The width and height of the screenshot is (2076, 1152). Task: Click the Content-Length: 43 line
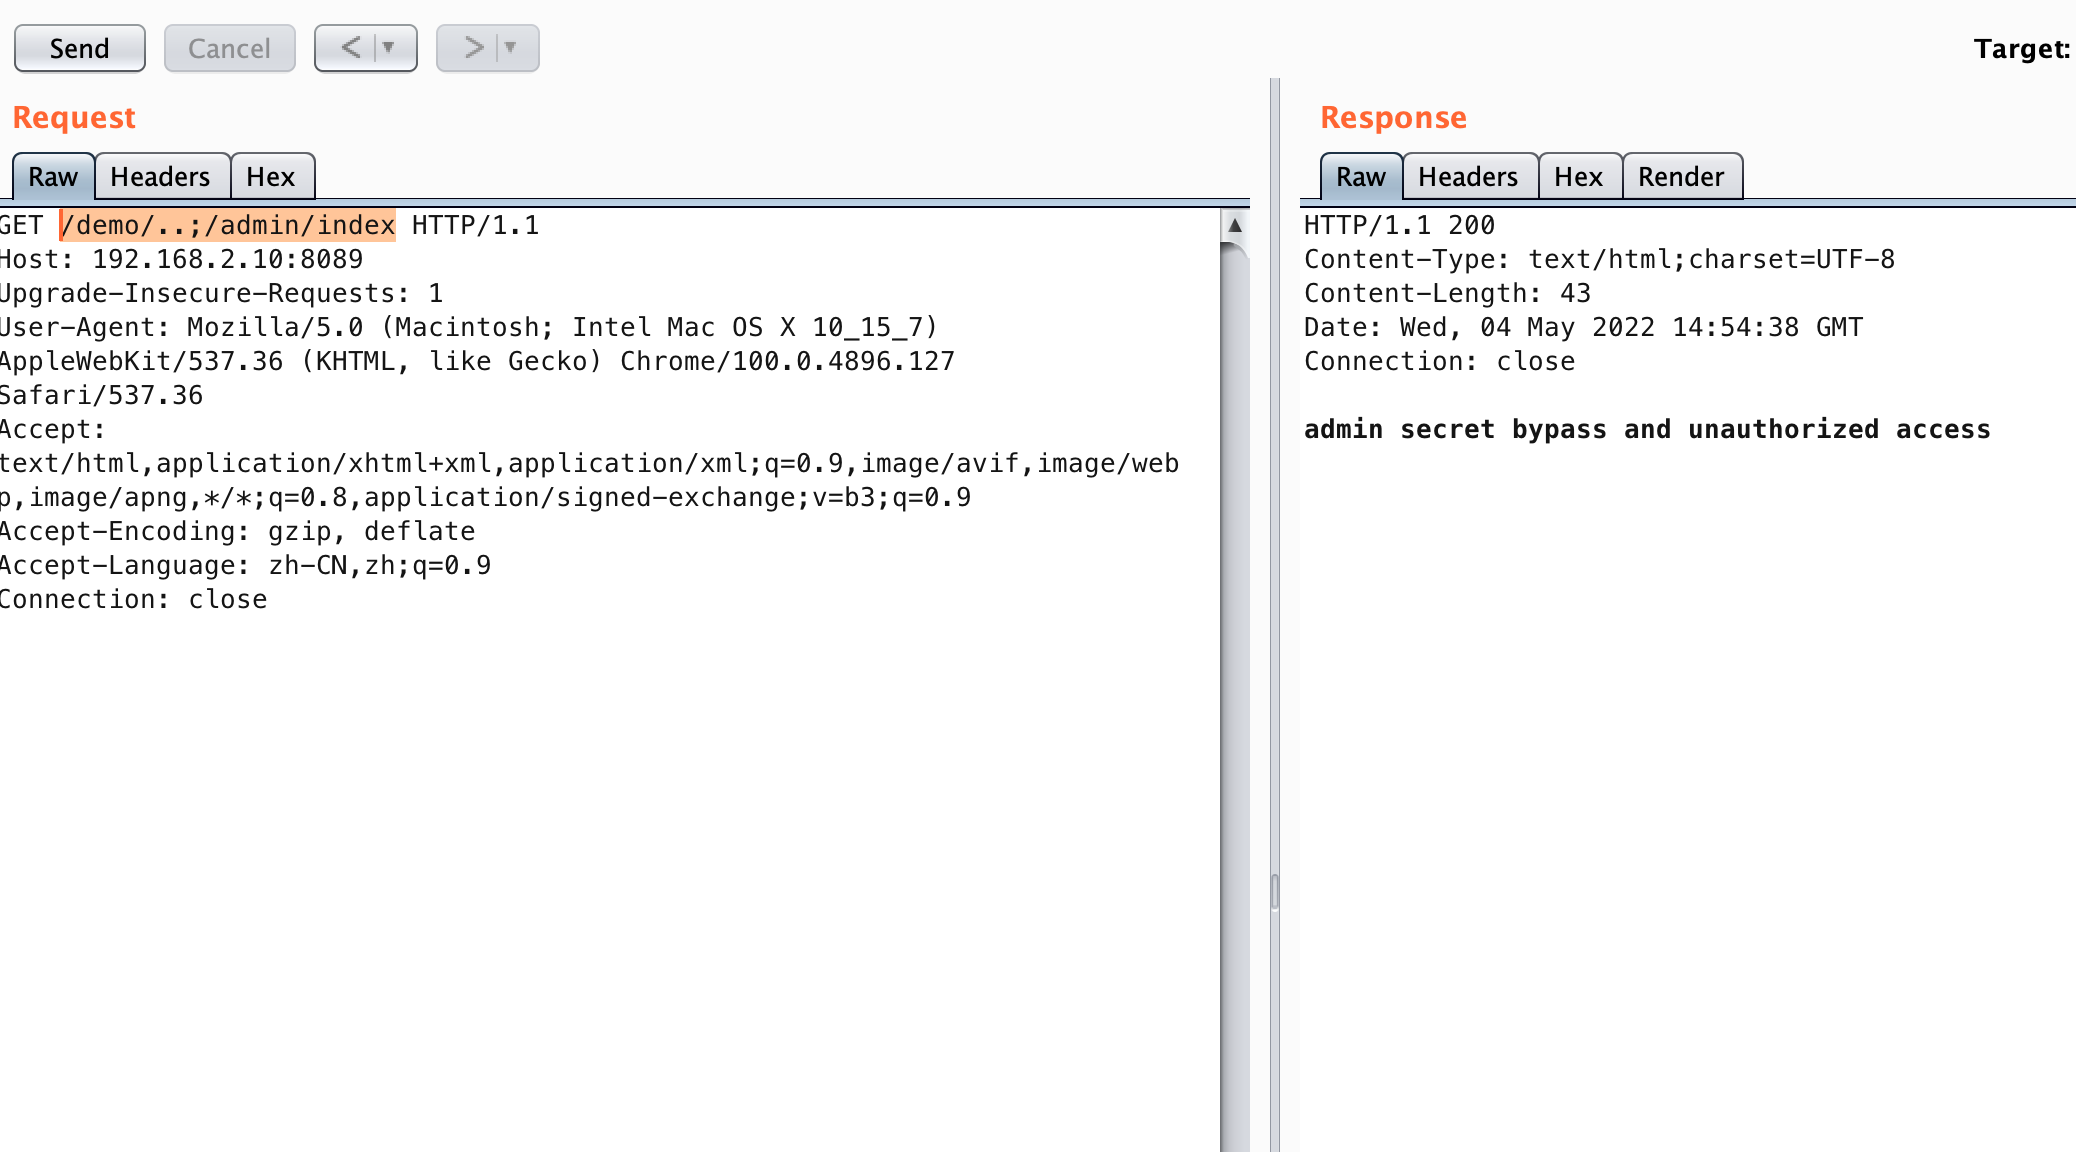[x=1447, y=293]
